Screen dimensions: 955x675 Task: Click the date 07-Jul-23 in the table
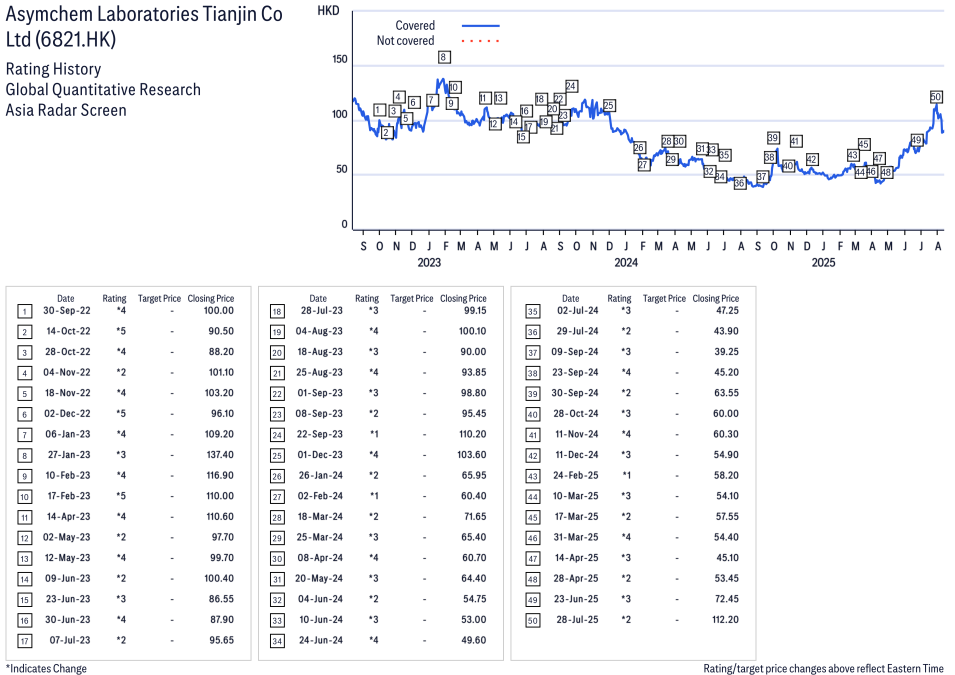pos(69,640)
